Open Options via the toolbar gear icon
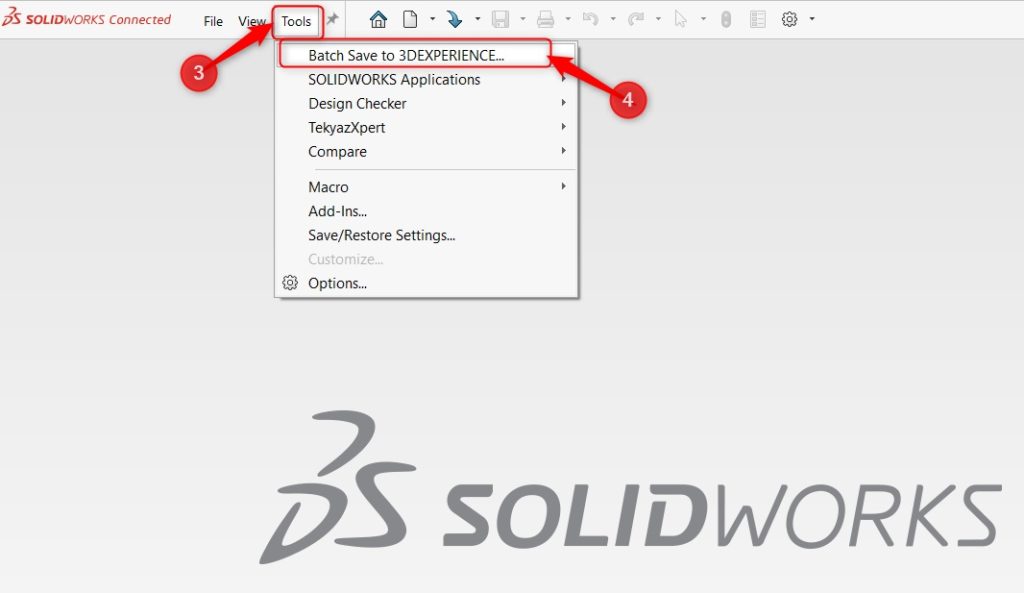1024x593 pixels. click(x=790, y=20)
